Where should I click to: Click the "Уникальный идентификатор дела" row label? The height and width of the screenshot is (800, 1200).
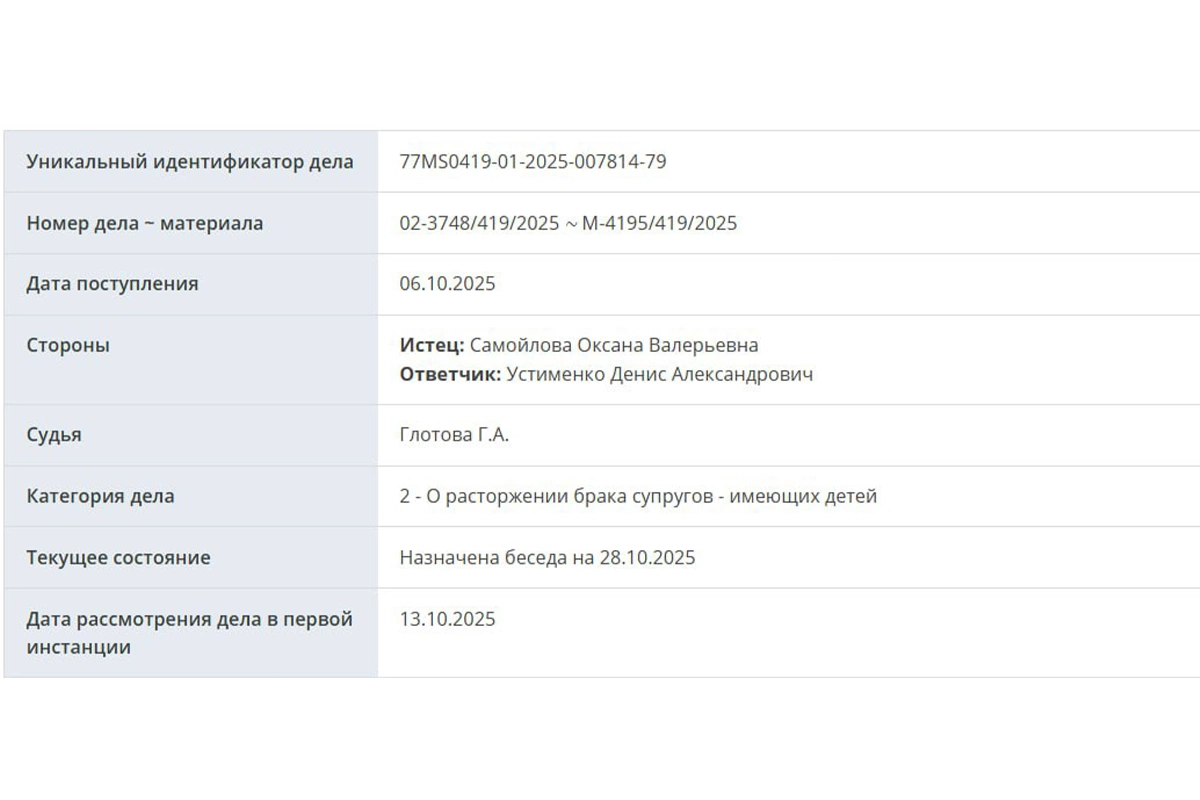point(189,162)
